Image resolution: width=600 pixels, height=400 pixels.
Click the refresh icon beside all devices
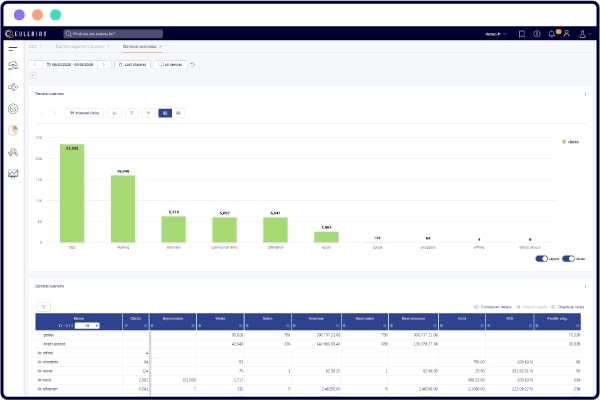pyautogui.click(x=193, y=65)
